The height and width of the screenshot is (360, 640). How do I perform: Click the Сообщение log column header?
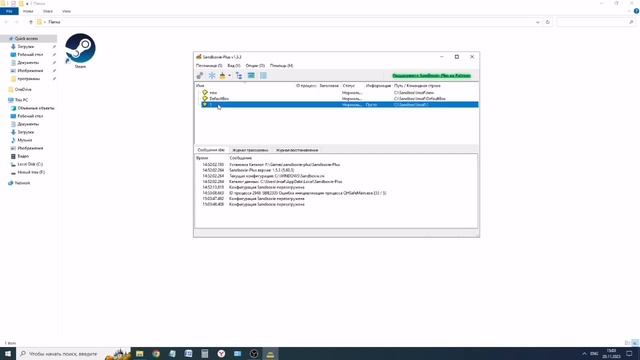coord(240,158)
